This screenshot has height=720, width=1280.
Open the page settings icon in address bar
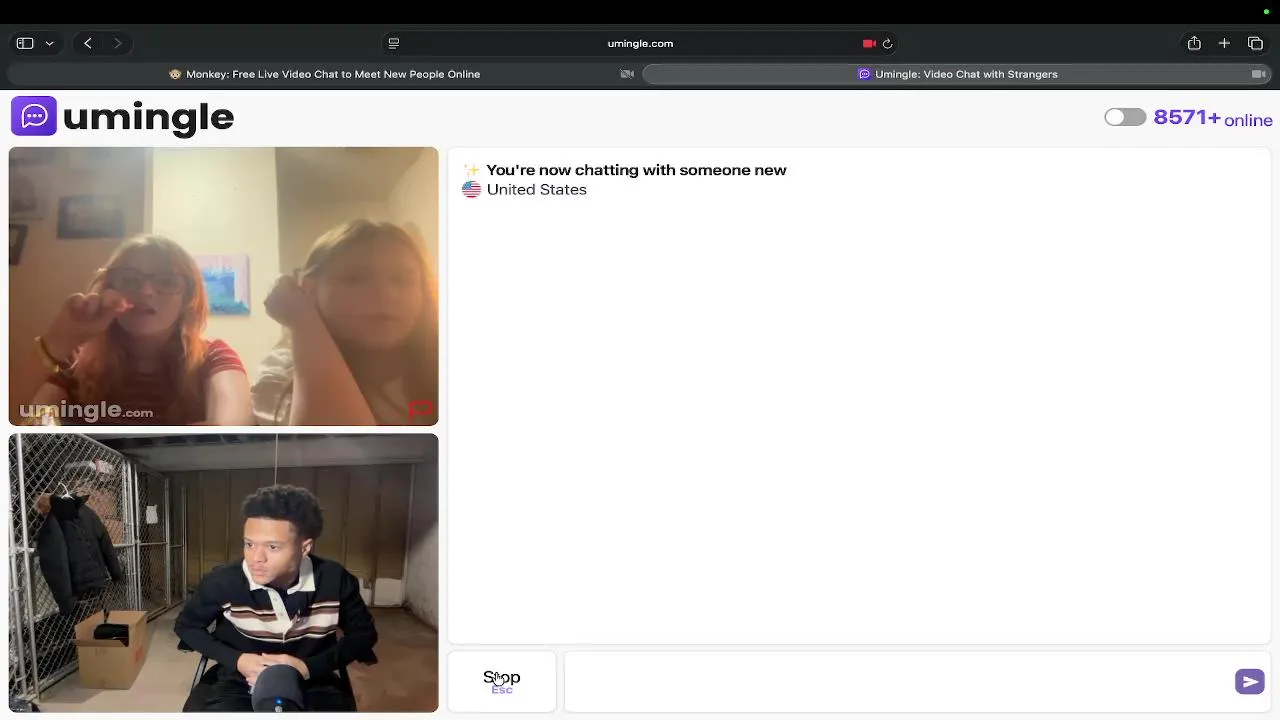pyautogui.click(x=393, y=43)
